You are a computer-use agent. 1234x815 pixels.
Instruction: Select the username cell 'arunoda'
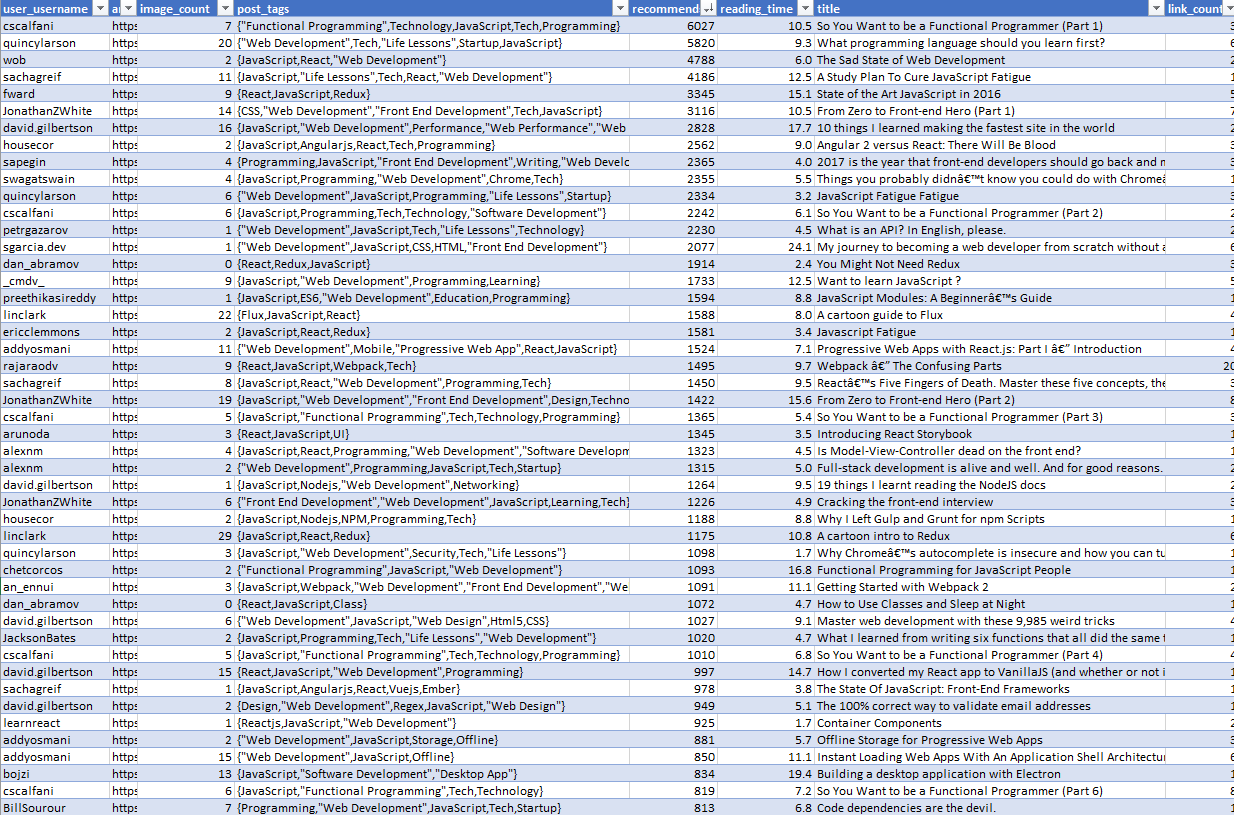26,434
